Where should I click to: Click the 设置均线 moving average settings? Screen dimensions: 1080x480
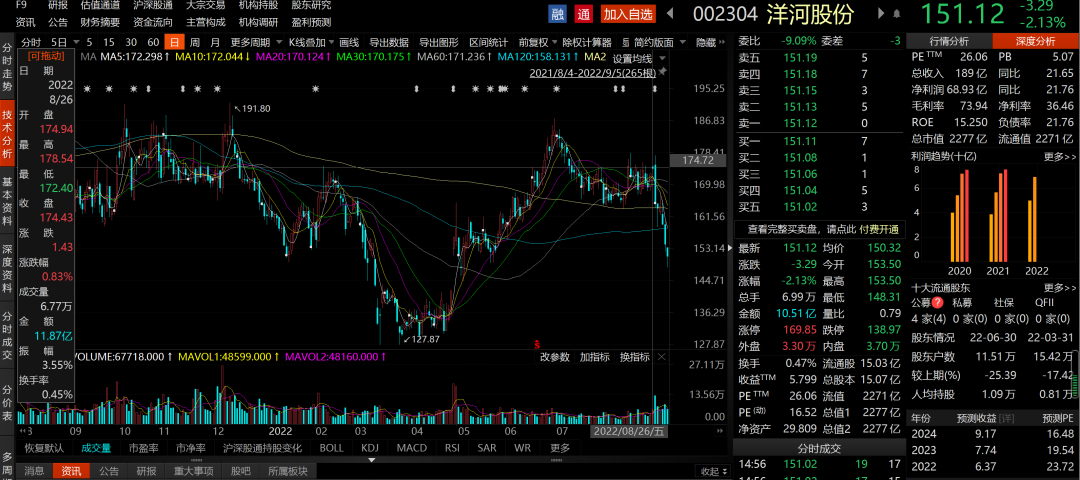tap(632, 58)
